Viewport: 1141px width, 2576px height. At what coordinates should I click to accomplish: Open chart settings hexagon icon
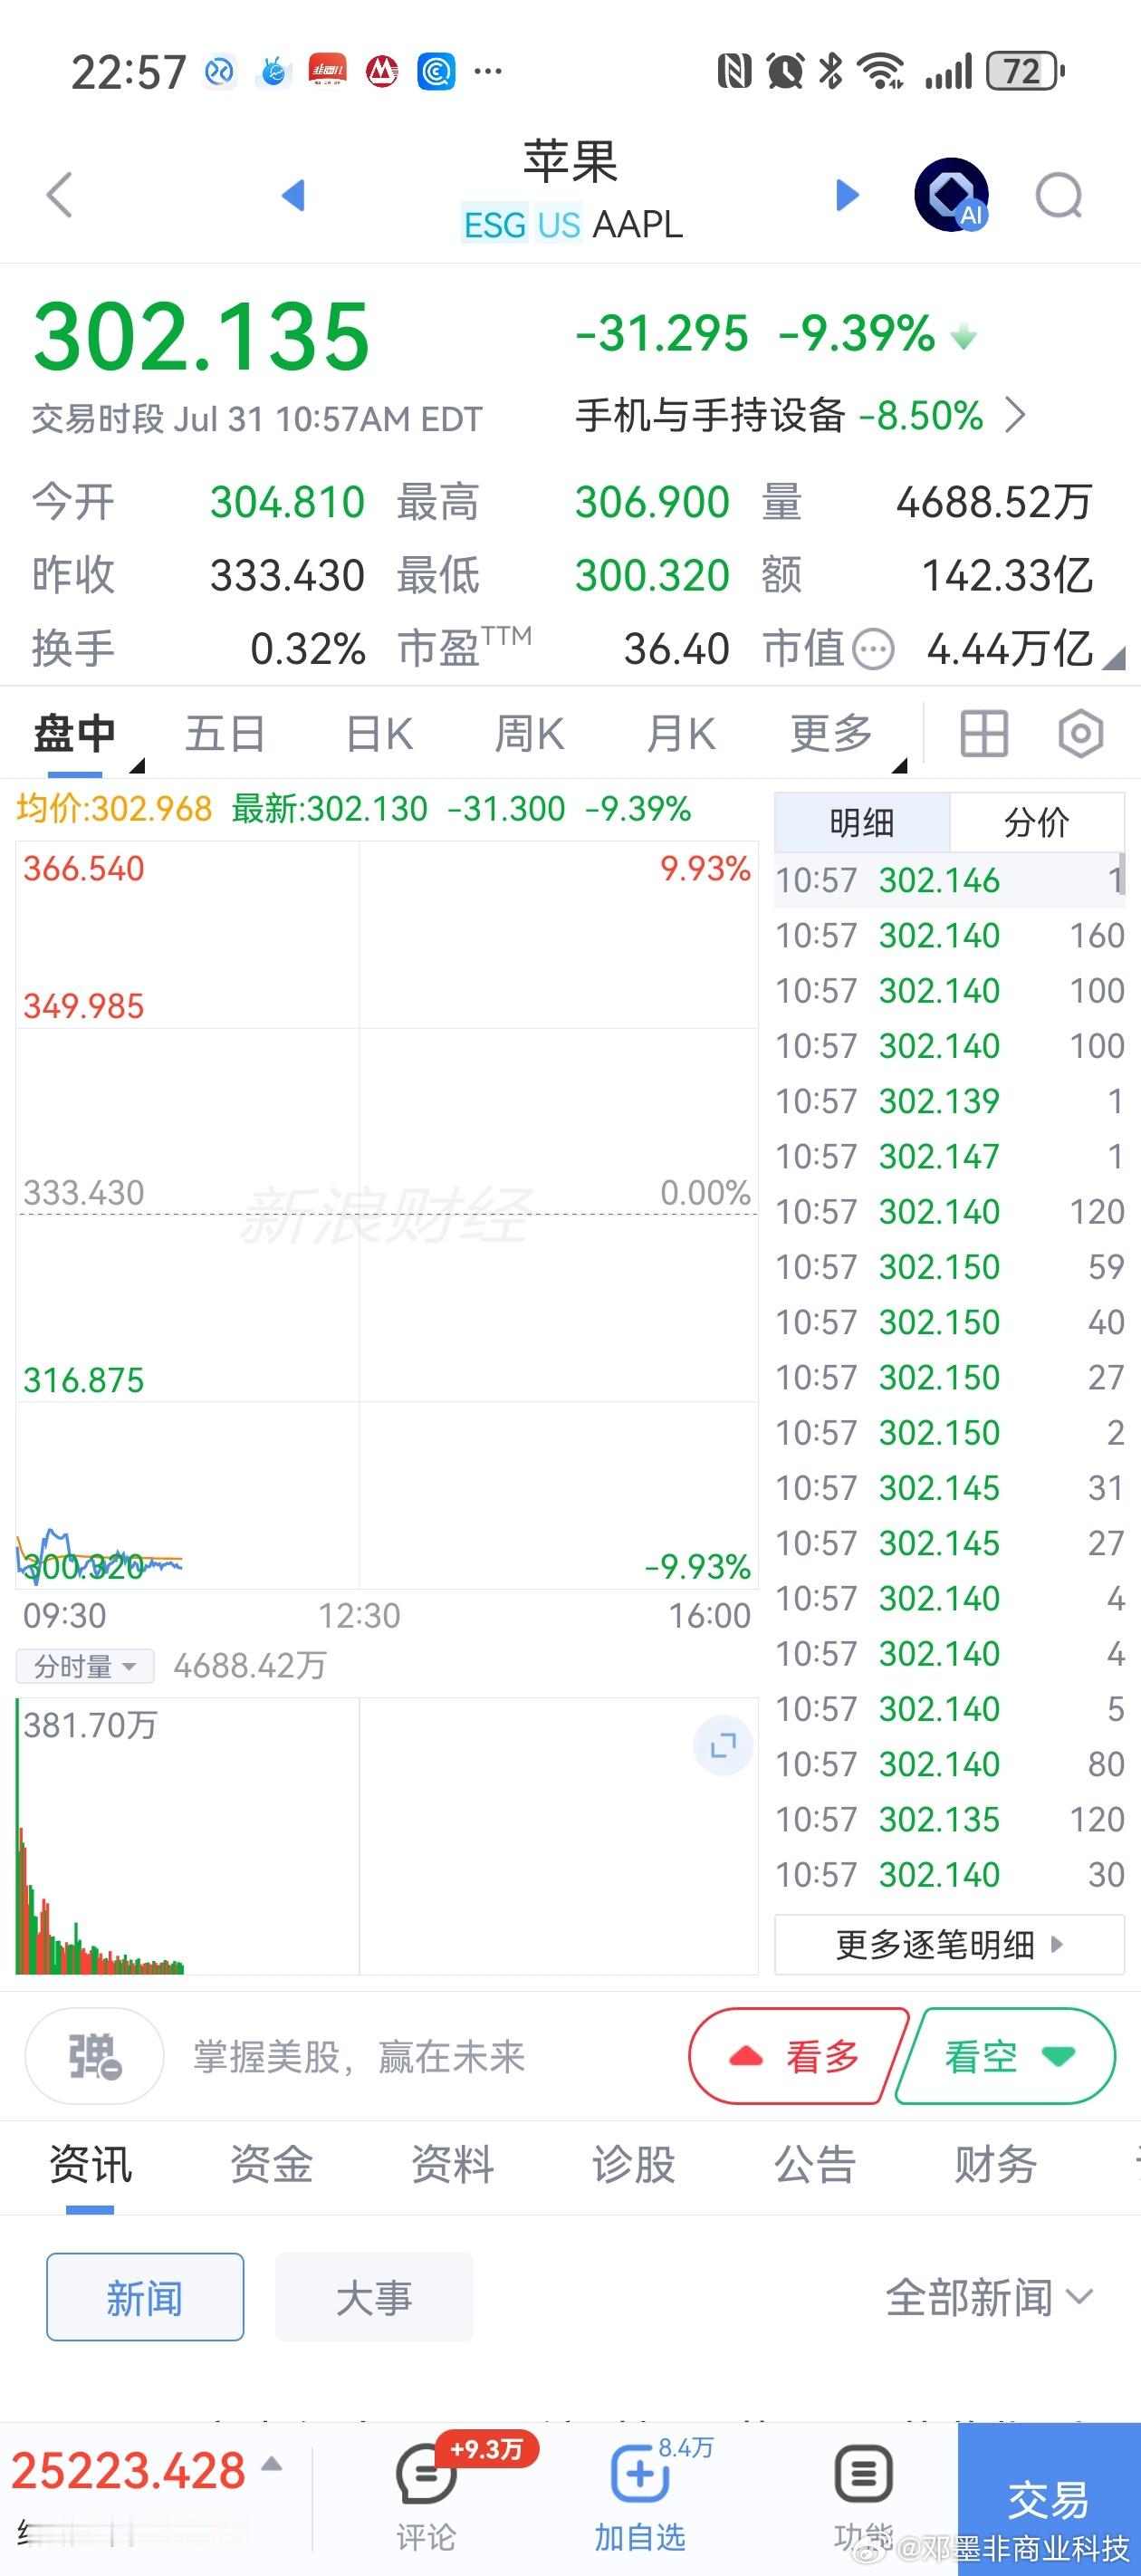pos(1081,734)
